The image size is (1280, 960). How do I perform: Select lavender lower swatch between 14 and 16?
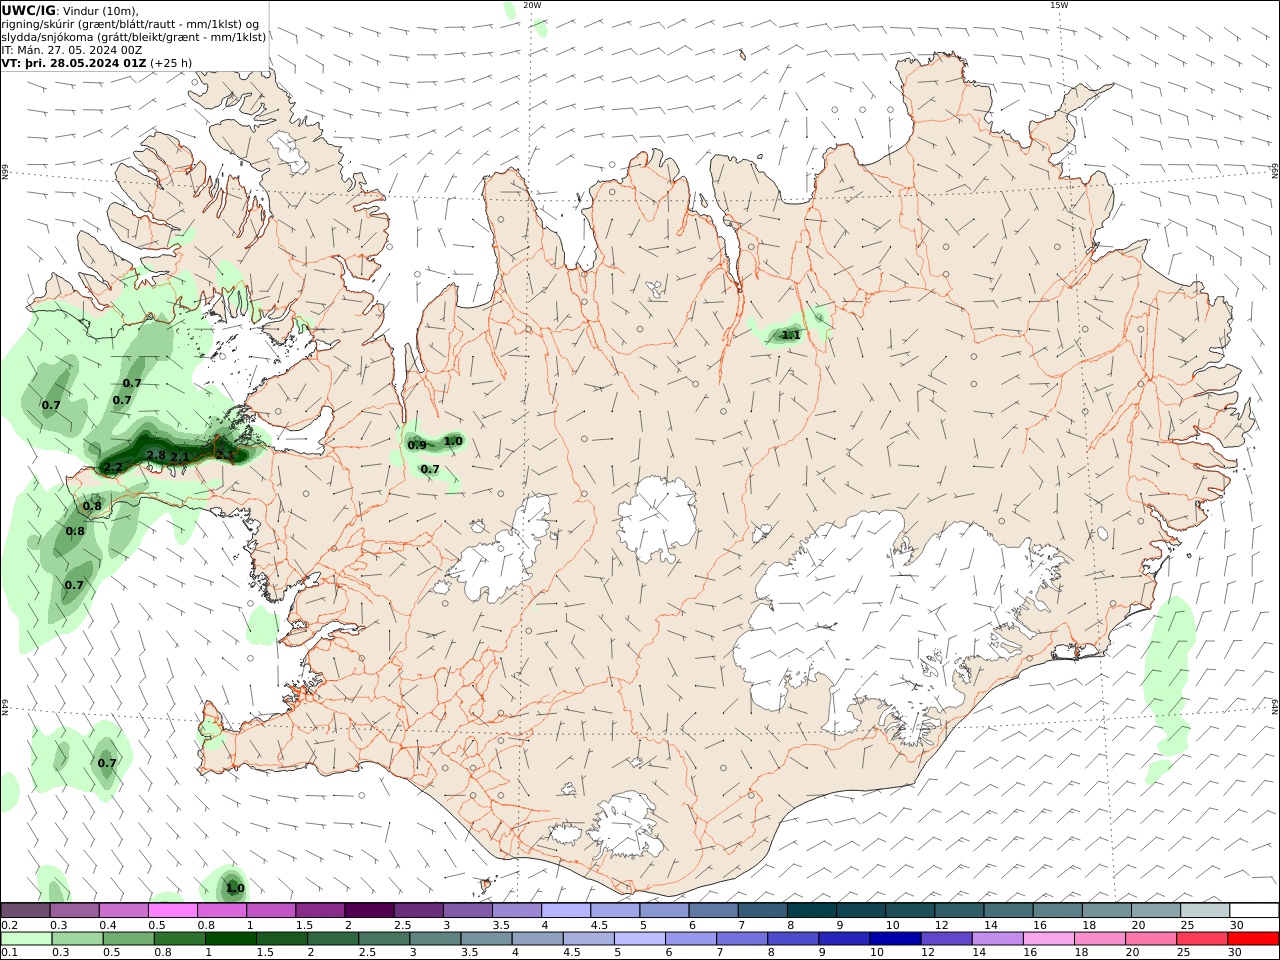(x=997, y=939)
